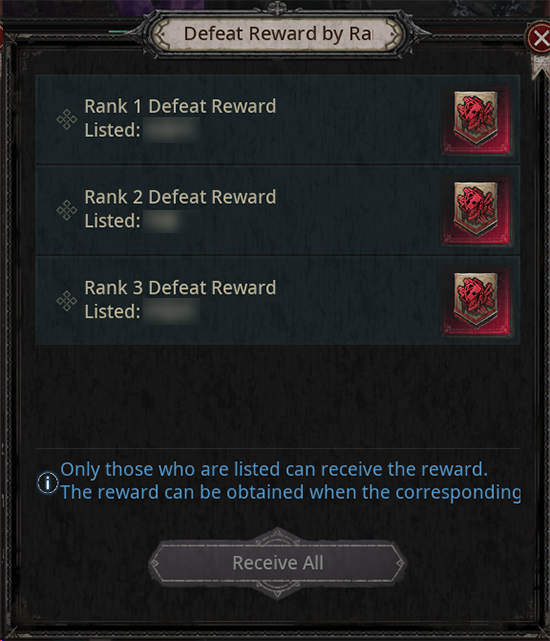Viewport: 550px width, 641px height.
Task: Click the diamond ornament beside Rank 1
Action: (x=67, y=120)
